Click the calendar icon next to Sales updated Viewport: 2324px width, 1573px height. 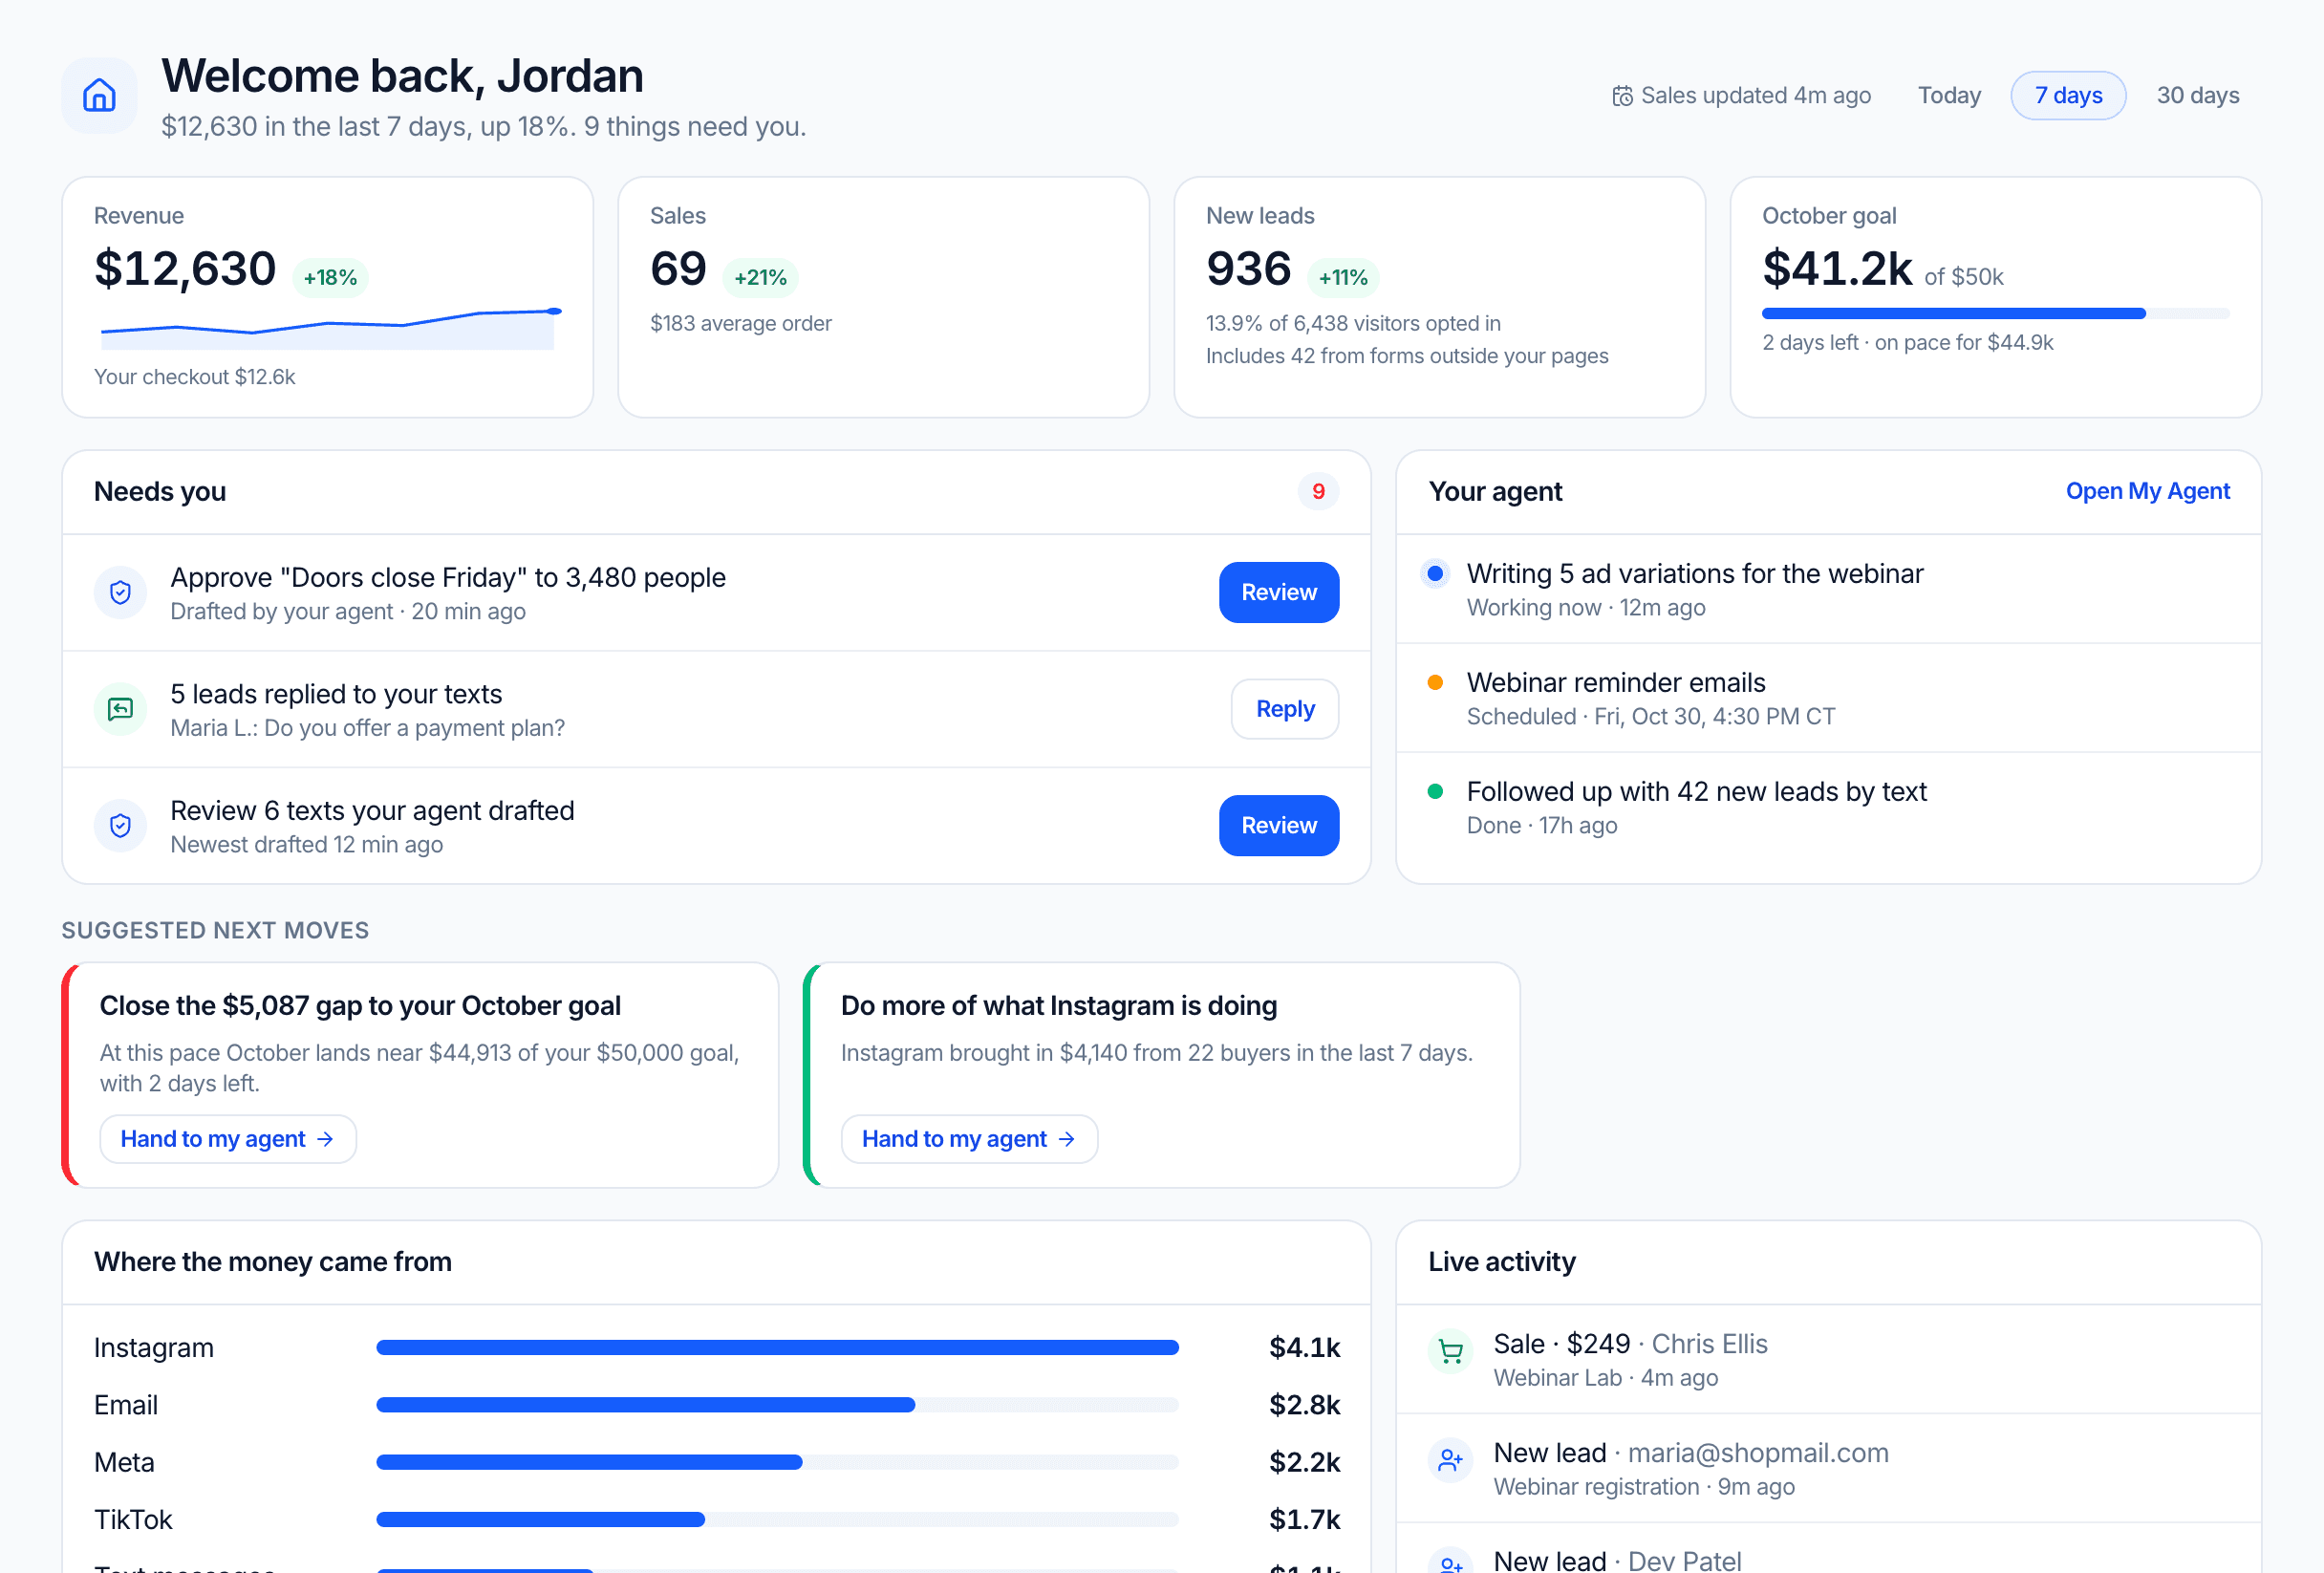[1622, 96]
